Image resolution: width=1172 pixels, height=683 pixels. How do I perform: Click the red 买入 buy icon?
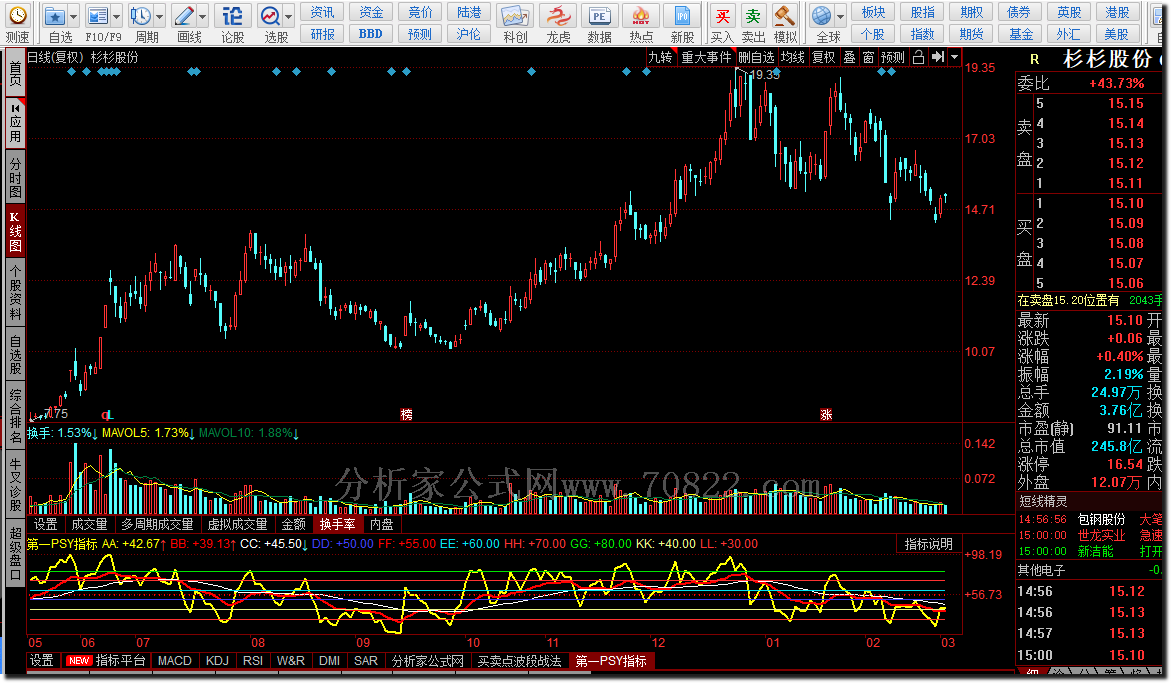[x=722, y=16]
